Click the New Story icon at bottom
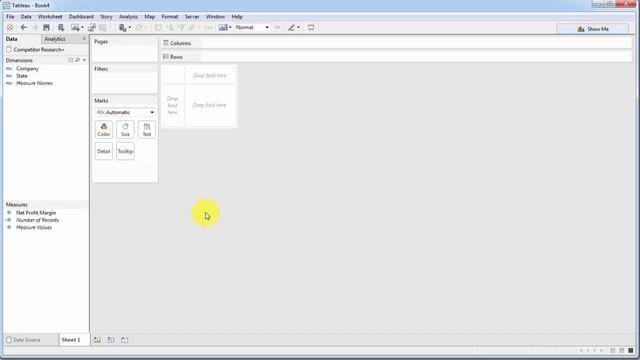Screen dimensions: 640x360 click(124, 340)
